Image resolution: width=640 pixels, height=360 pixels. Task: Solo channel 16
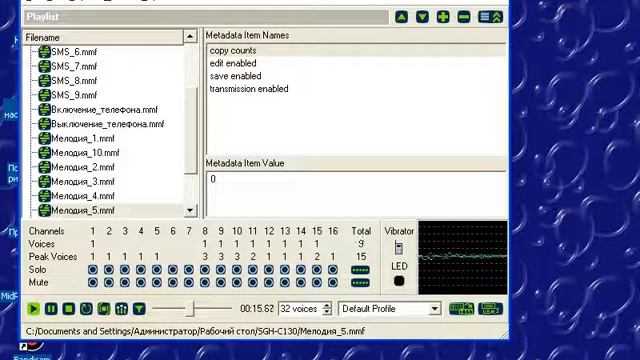pyautogui.click(x=333, y=270)
